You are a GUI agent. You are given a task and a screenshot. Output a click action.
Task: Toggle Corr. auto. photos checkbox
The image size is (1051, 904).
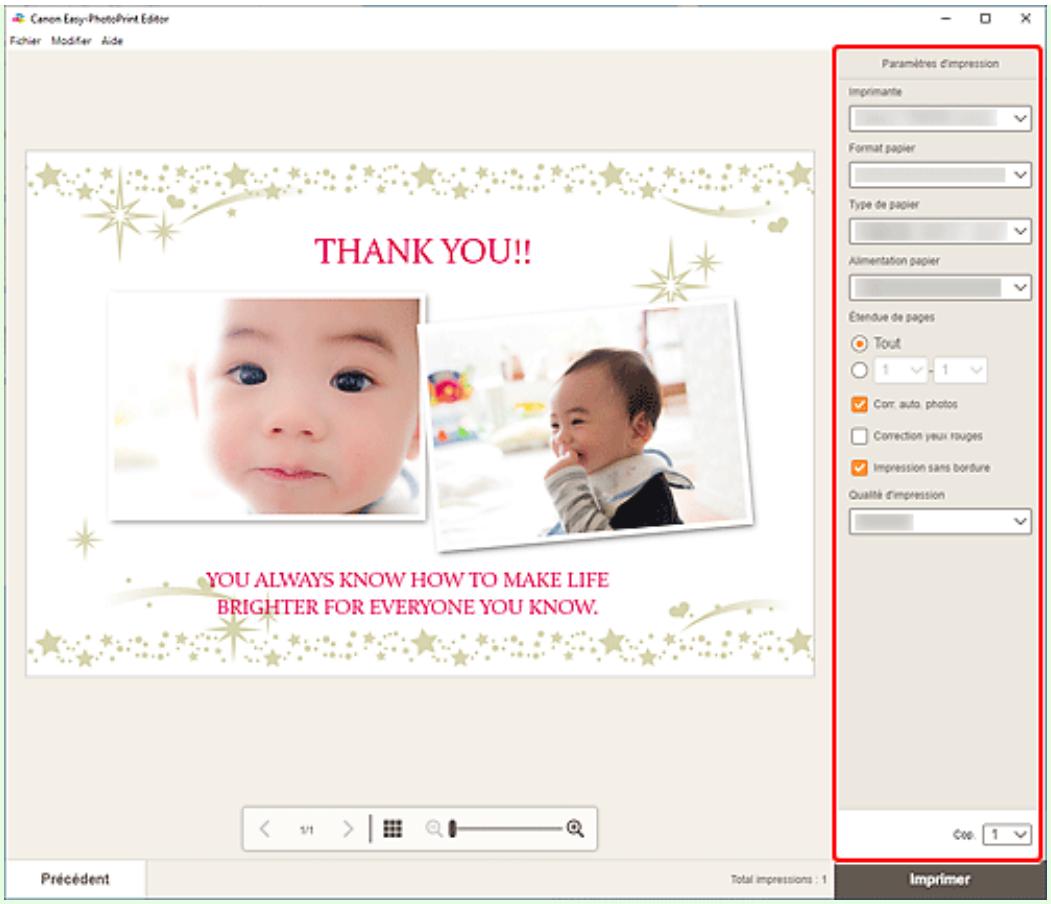pyautogui.click(x=859, y=404)
